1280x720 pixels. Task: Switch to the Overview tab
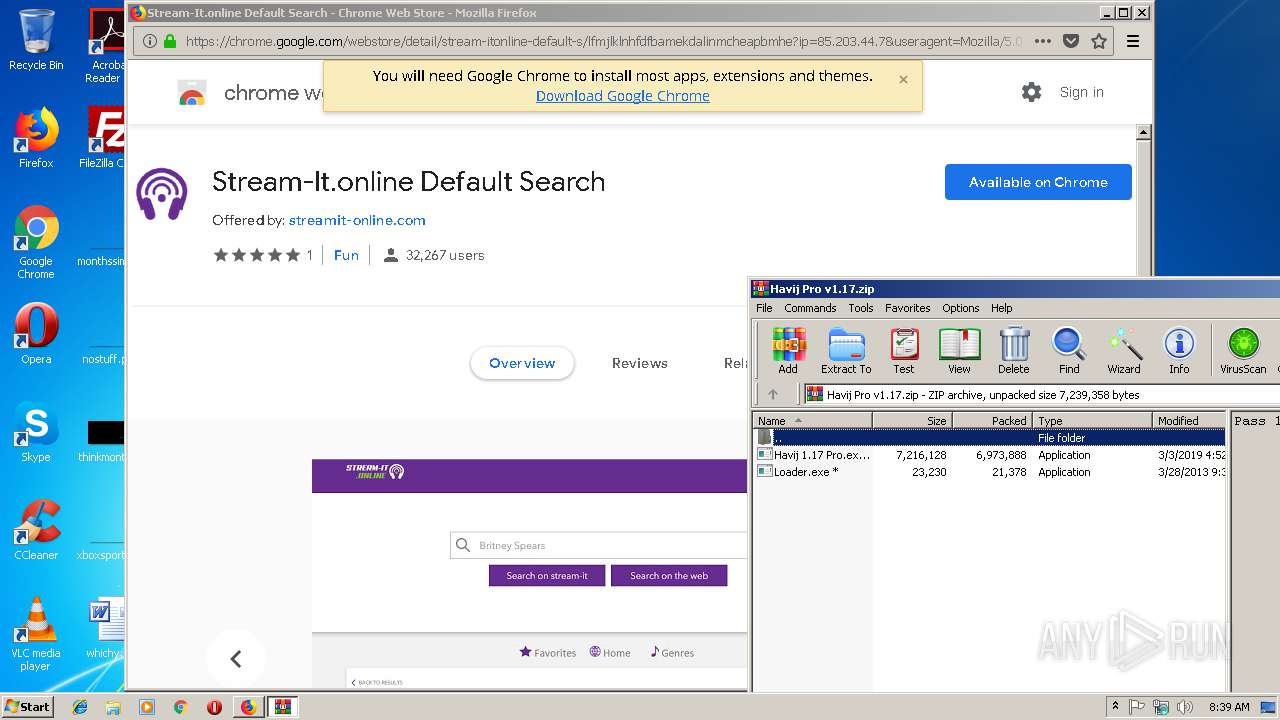pos(522,363)
